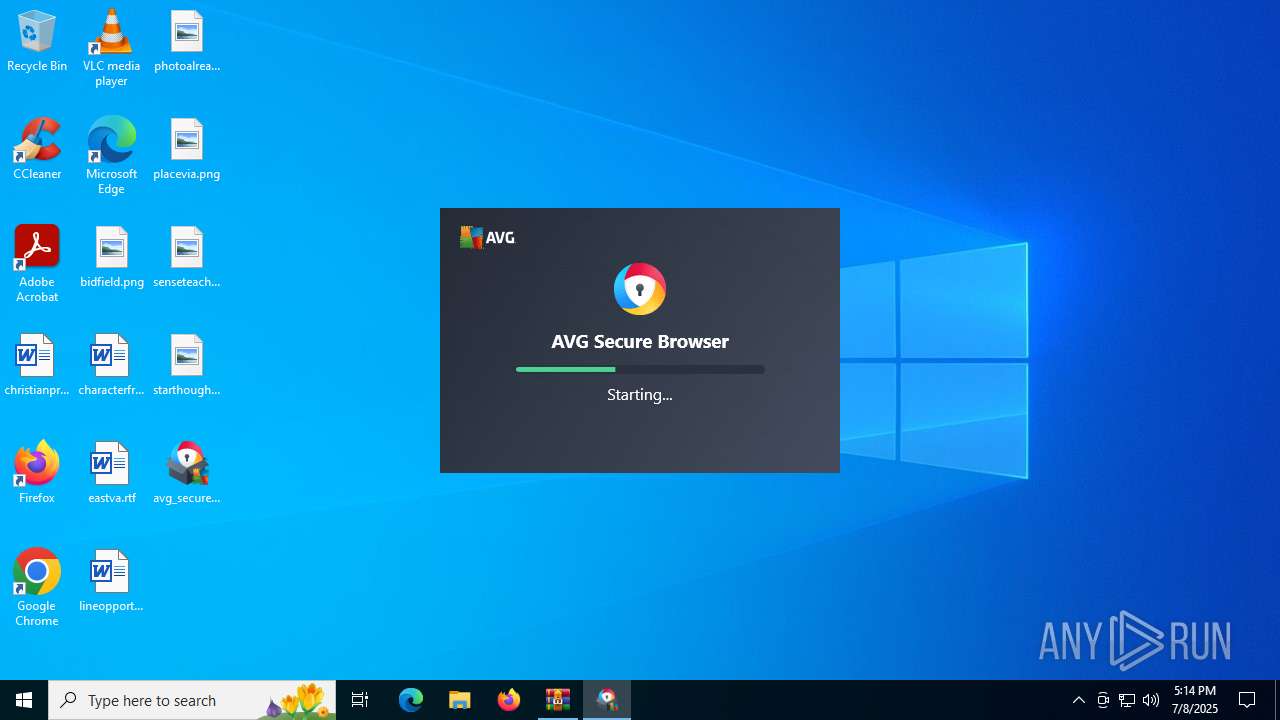Open the Recycle Bin desktop icon
Viewport: 1280px width, 720px height.
tap(37, 42)
